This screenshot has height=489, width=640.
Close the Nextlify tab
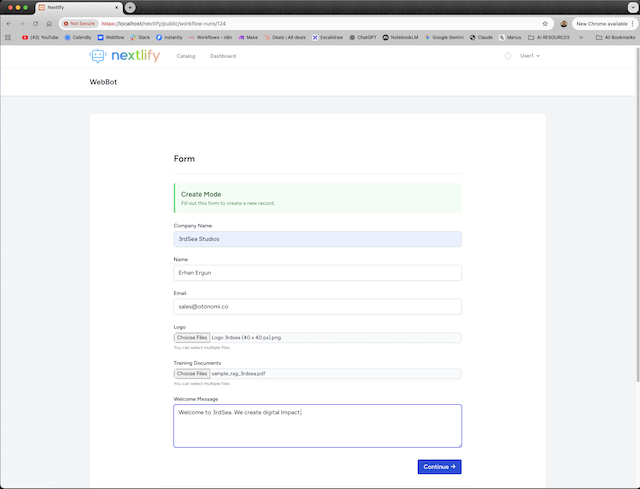[x=116, y=7]
